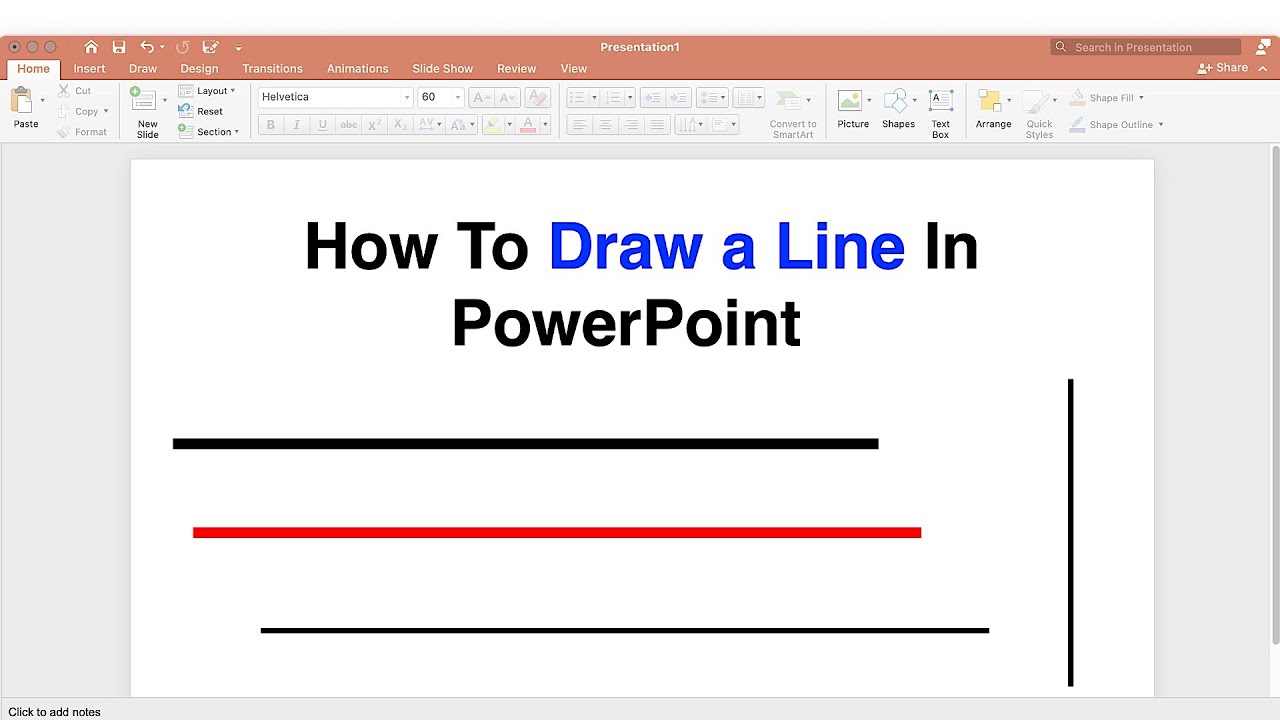Open the Shape Fill color menu

click(1107, 98)
